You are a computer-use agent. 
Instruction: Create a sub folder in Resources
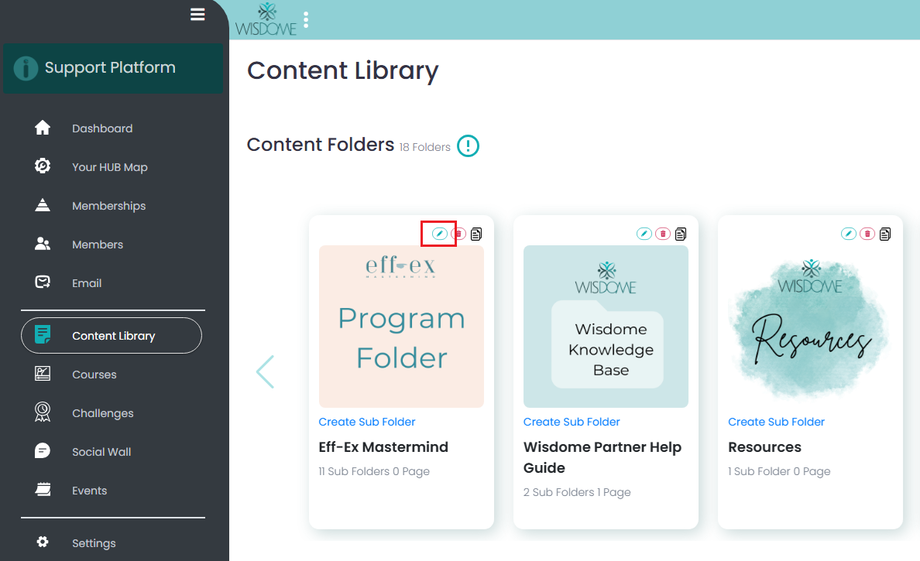click(776, 422)
